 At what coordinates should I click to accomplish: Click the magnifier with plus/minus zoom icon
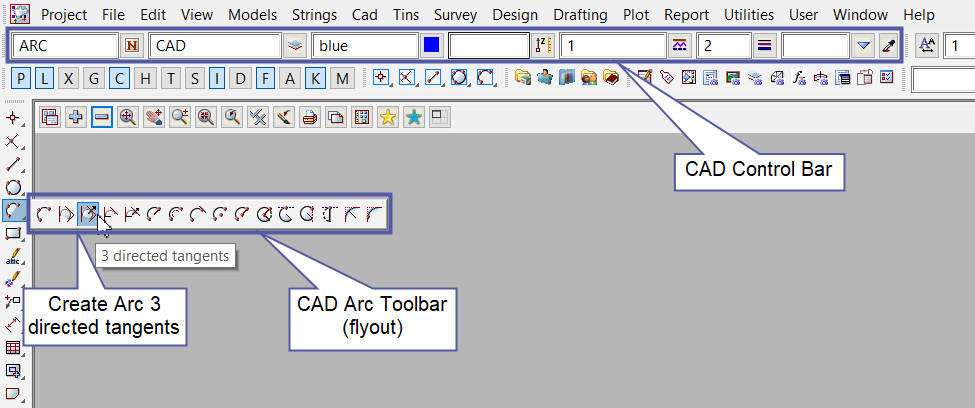(180, 116)
